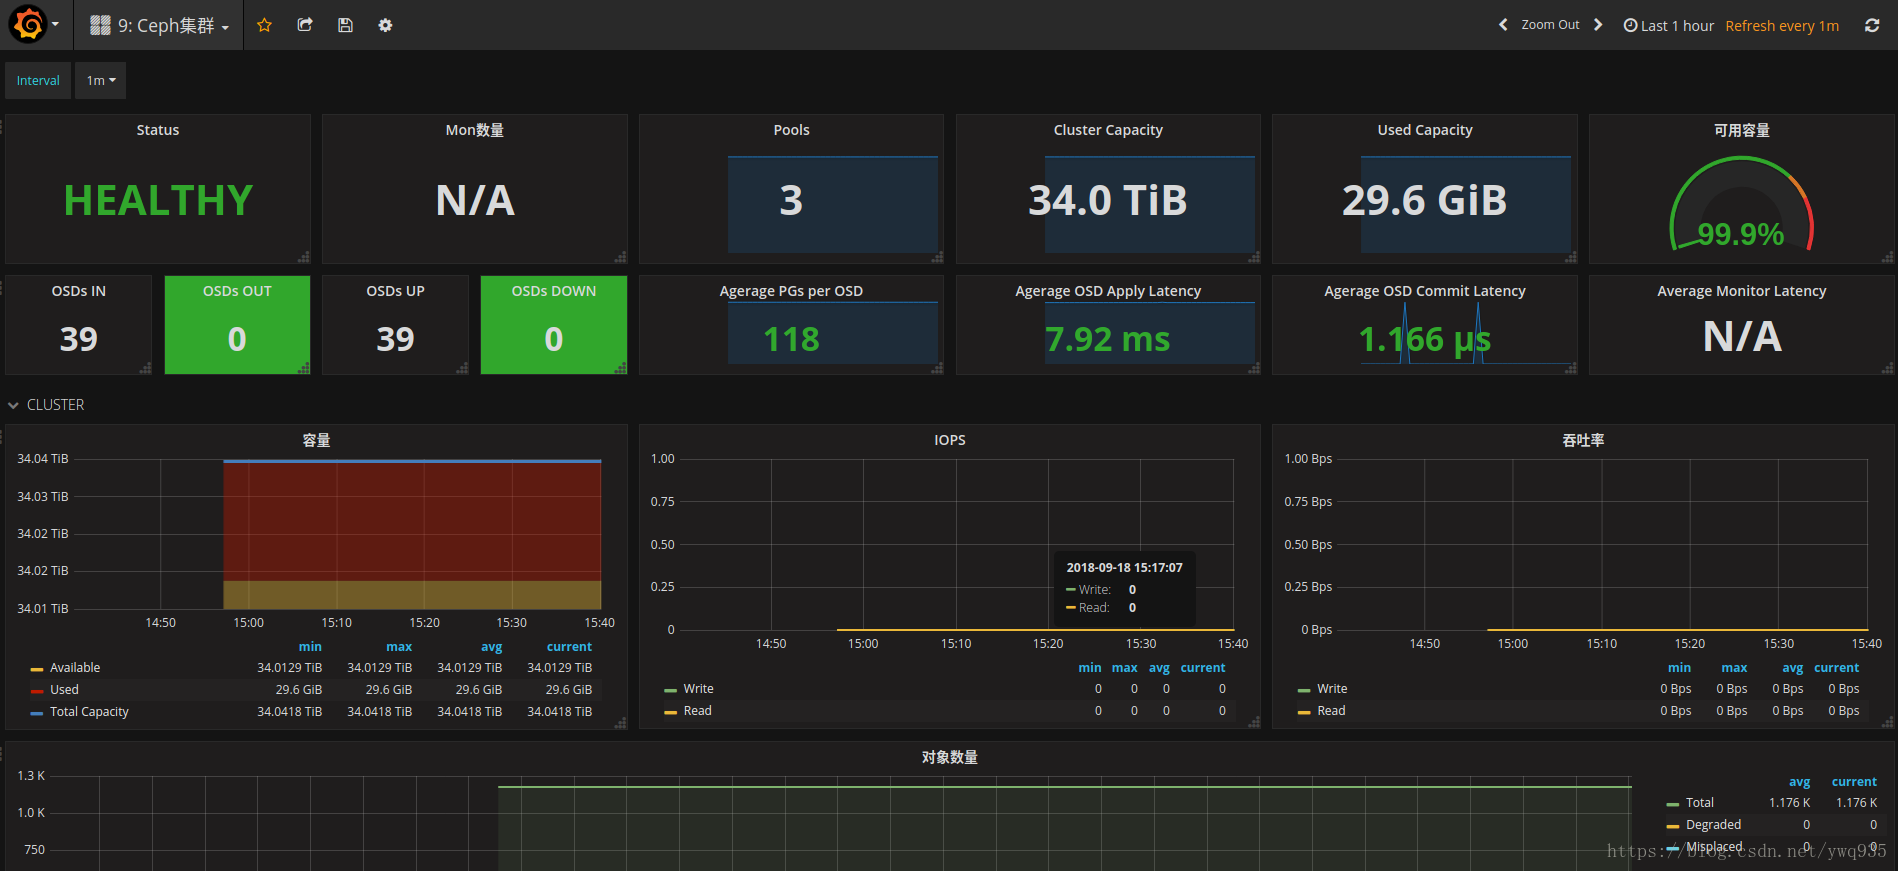Collapse the CLUSTER row
1898x871 pixels.
click(x=46, y=405)
